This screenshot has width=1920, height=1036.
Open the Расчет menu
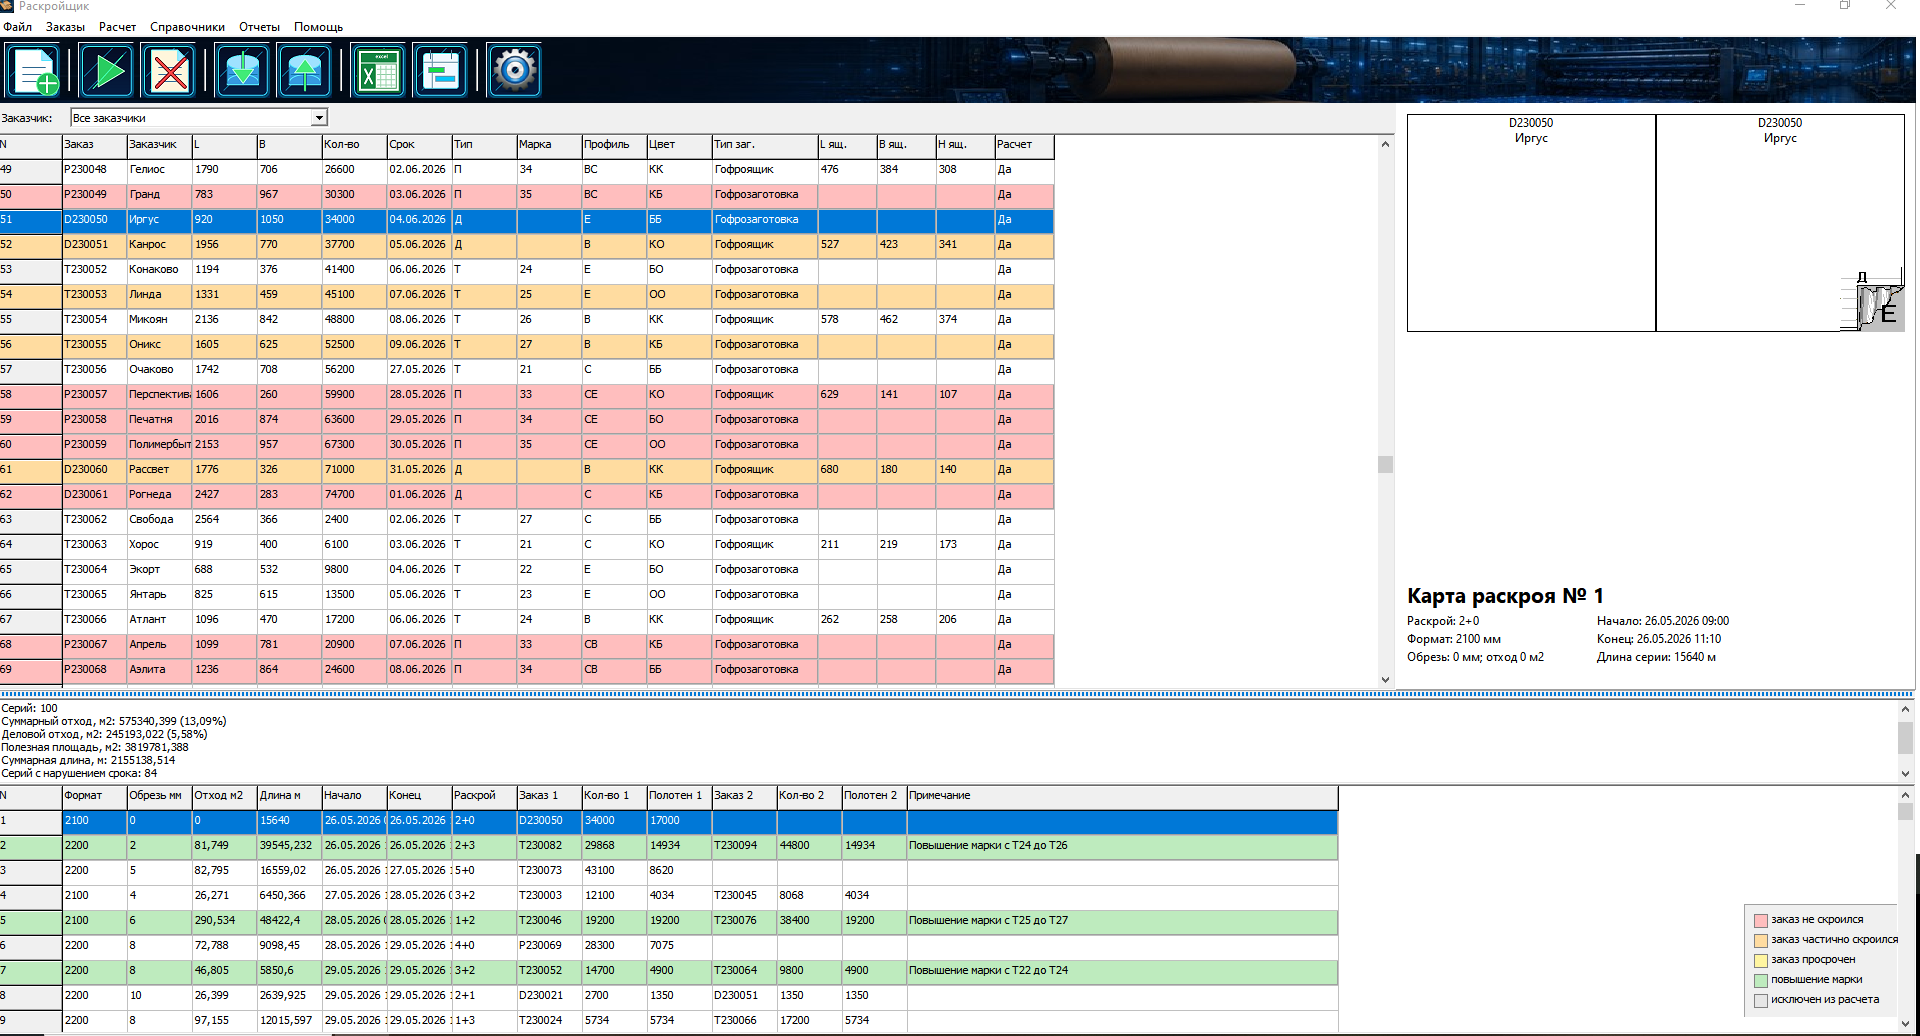click(117, 27)
